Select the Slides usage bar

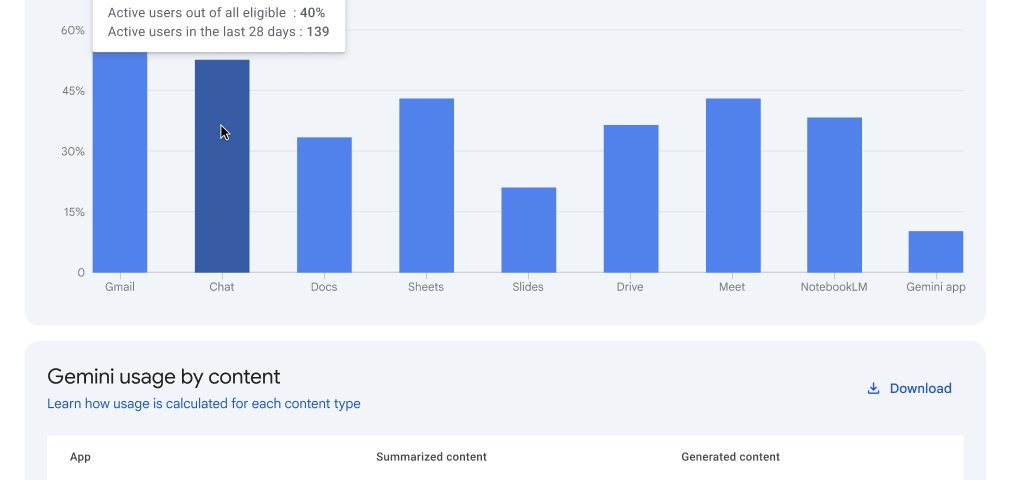(x=529, y=230)
